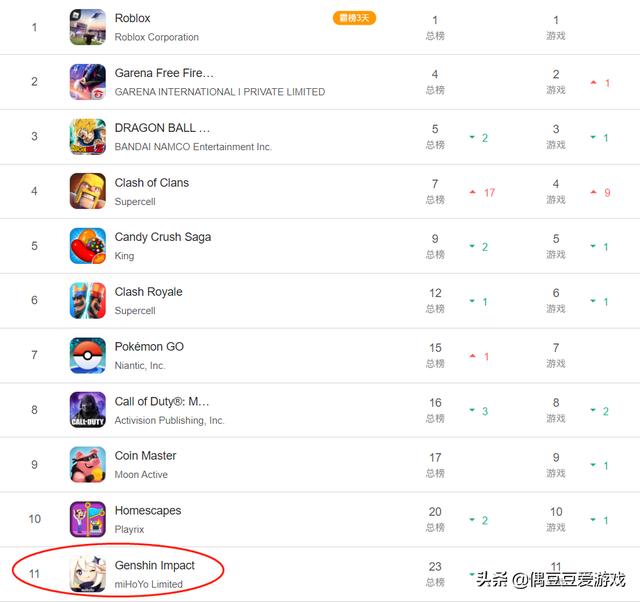Open the Clash Royale app icon

88,300
